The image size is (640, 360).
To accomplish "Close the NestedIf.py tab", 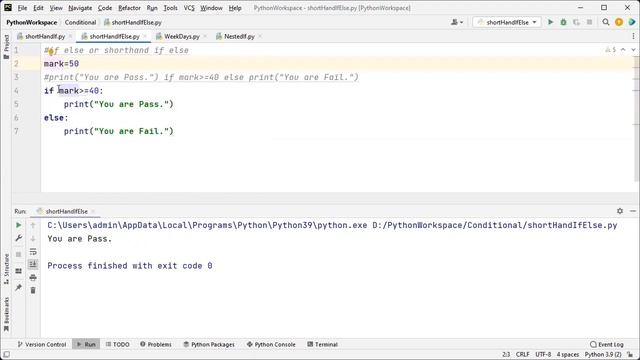I will 260,36.
